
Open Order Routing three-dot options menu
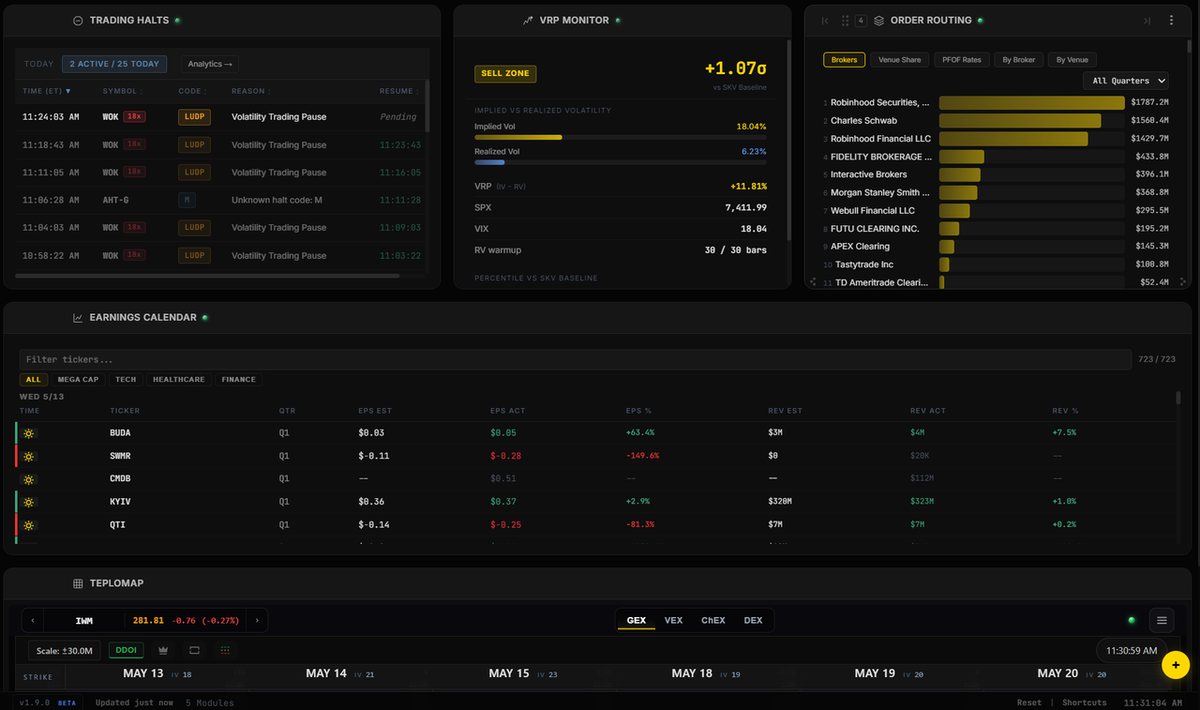coord(1171,21)
